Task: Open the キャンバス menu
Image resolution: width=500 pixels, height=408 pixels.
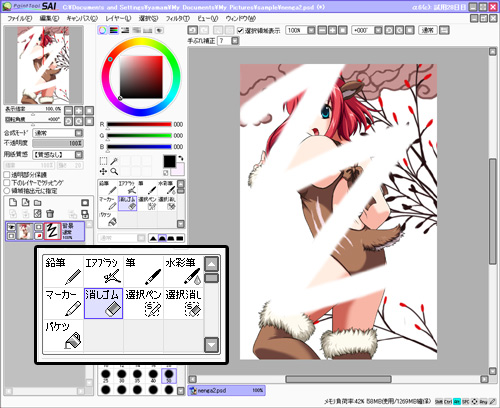Action: point(82,18)
